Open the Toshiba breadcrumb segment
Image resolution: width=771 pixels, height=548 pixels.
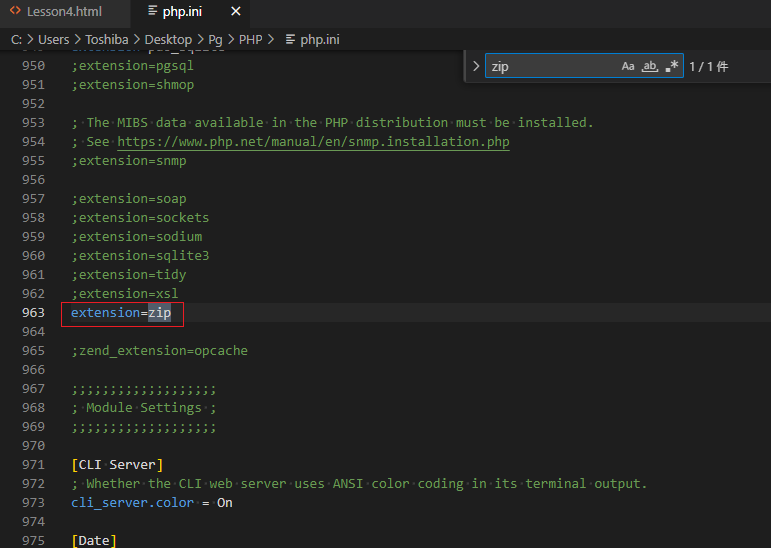coord(107,39)
